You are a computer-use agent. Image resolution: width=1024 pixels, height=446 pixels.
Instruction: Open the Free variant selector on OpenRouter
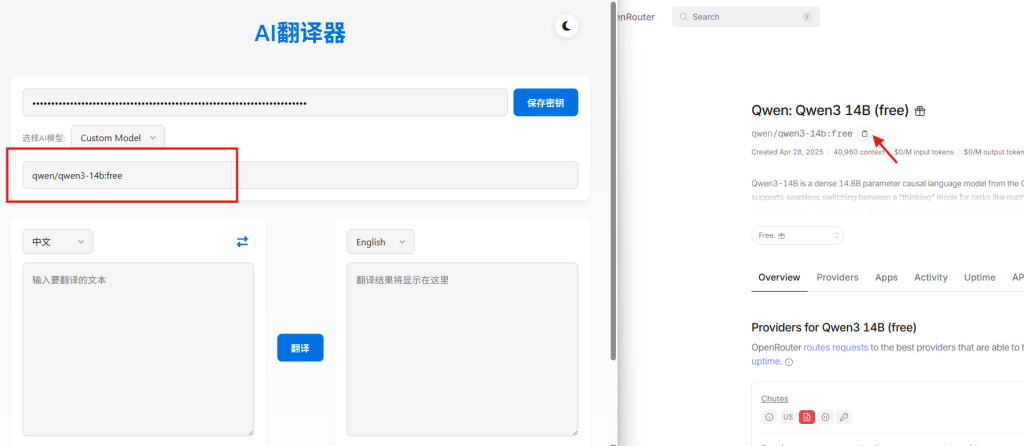coord(797,235)
